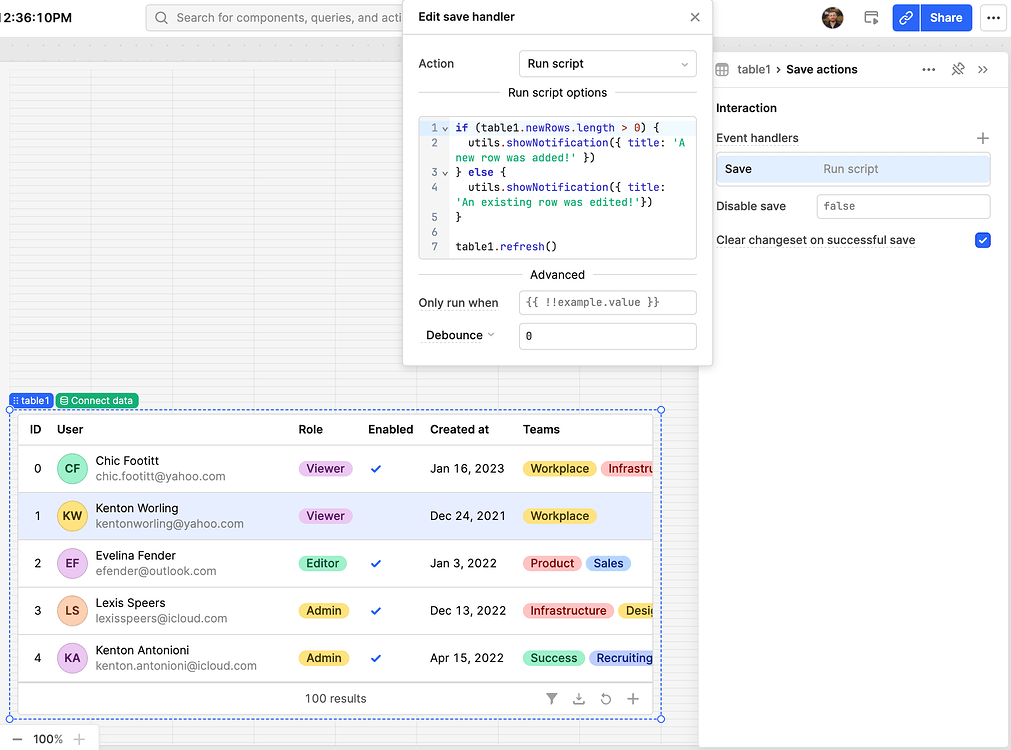Viewport: 1011px width, 750px height.
Task: Click the 100% zoom level label
Action: [48, 739]
